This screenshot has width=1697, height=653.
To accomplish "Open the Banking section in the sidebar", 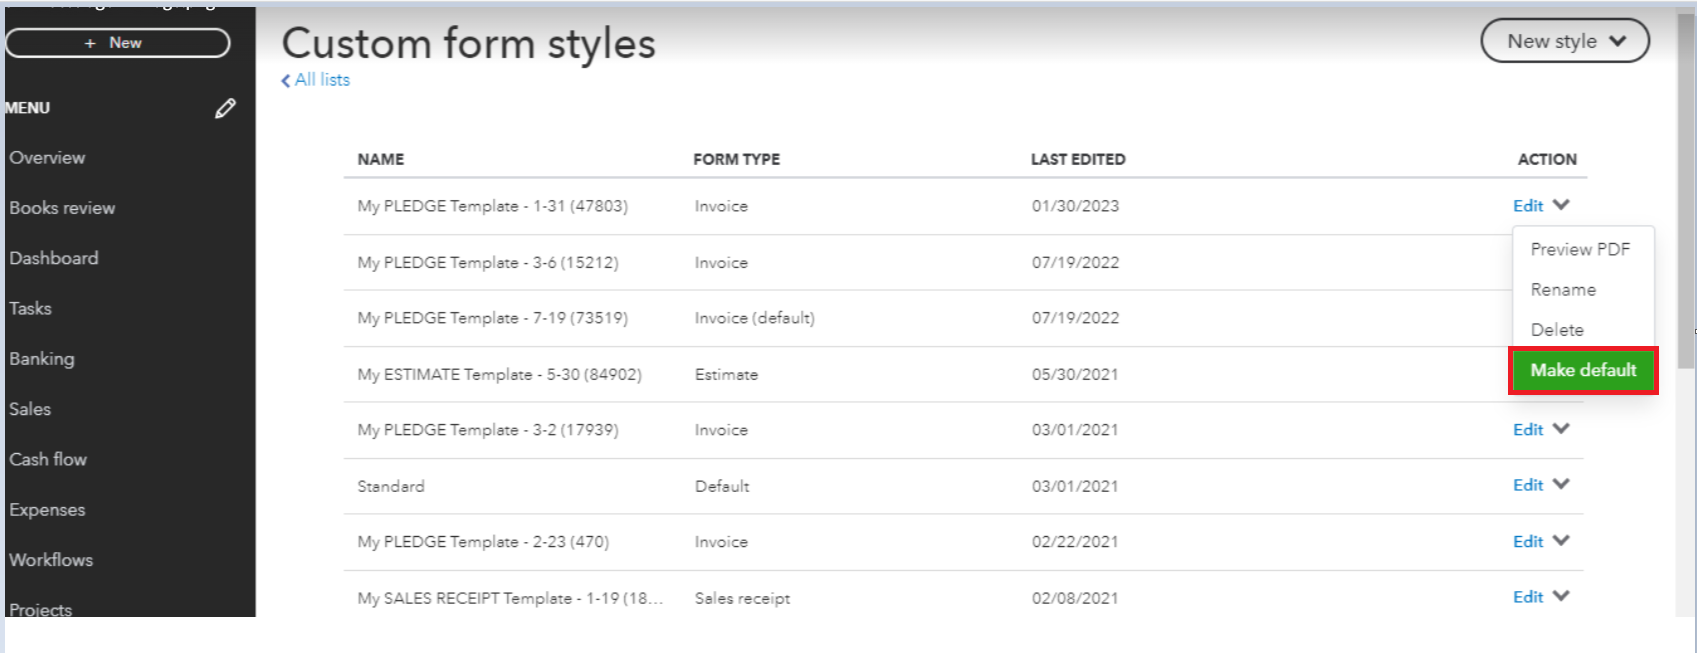I will point(42,358).
